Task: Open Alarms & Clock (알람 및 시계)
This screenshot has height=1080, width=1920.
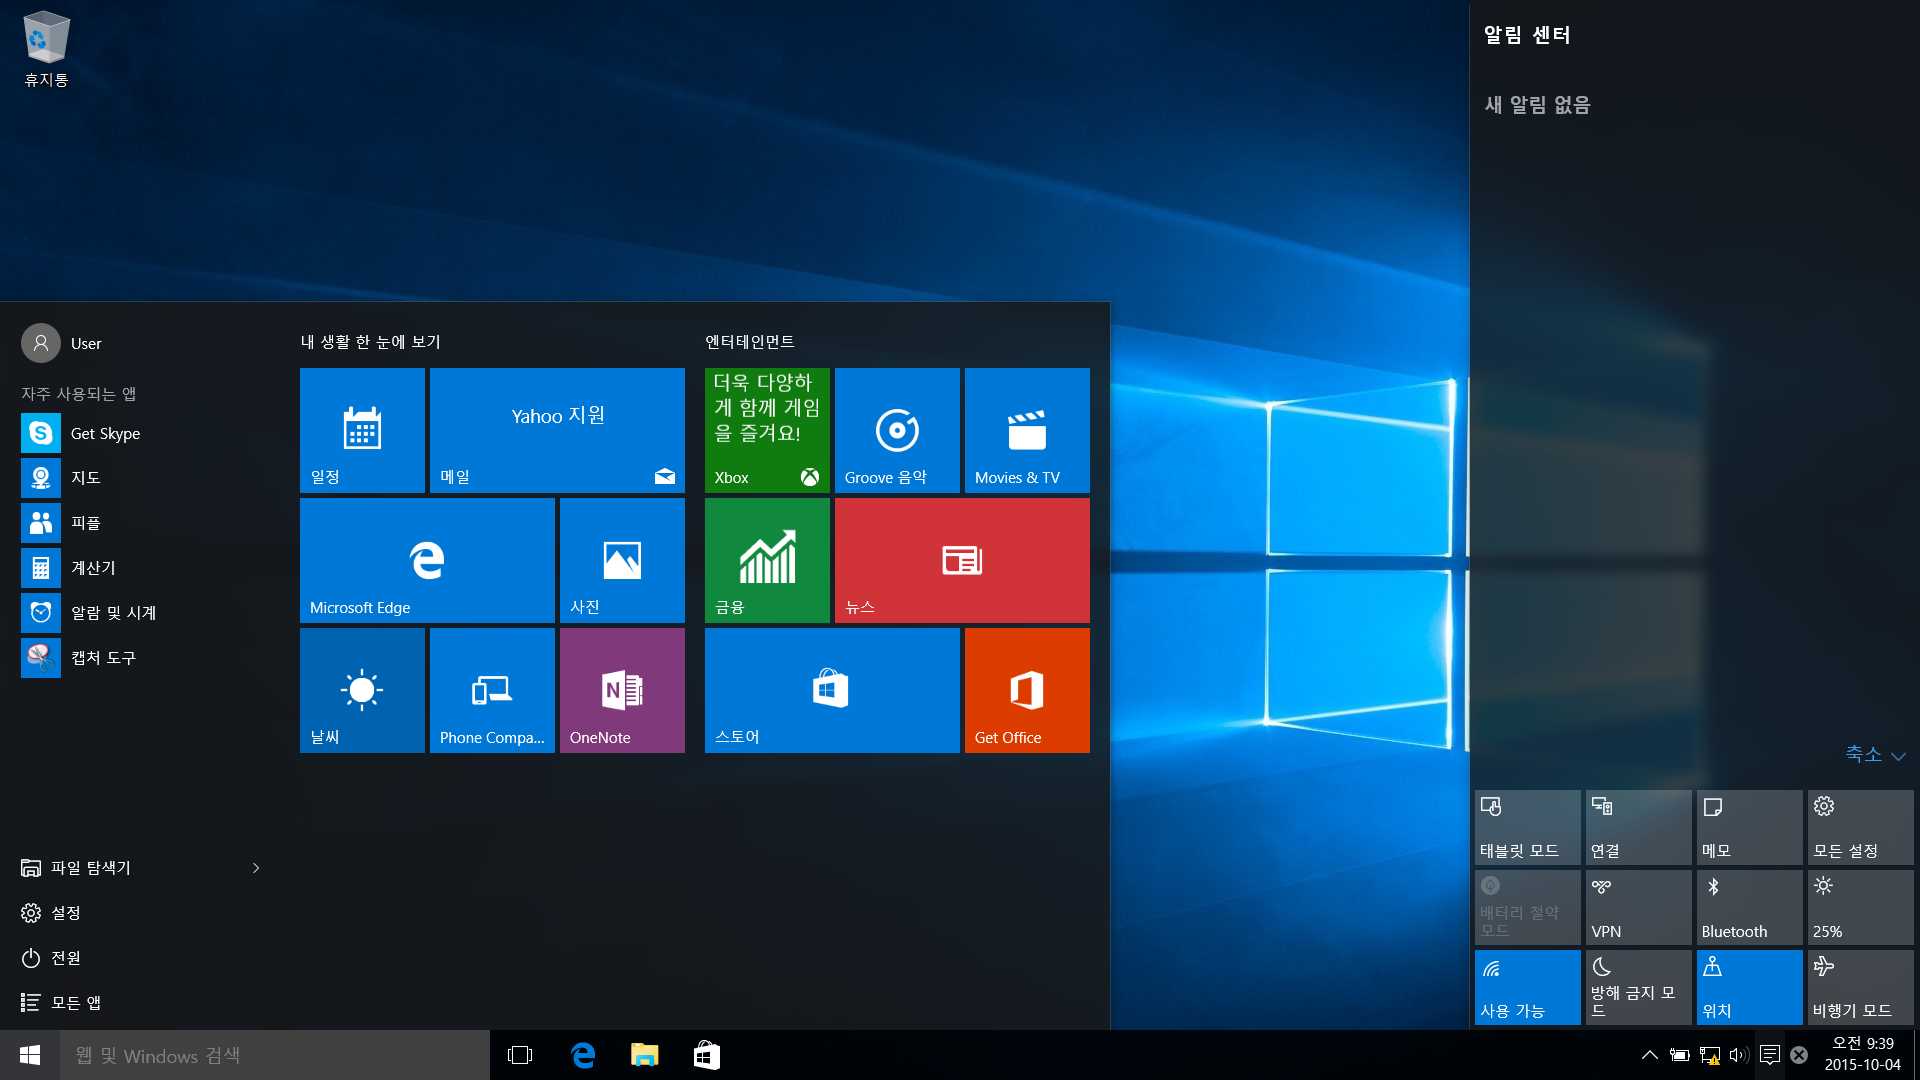Action: pos(140,613)
